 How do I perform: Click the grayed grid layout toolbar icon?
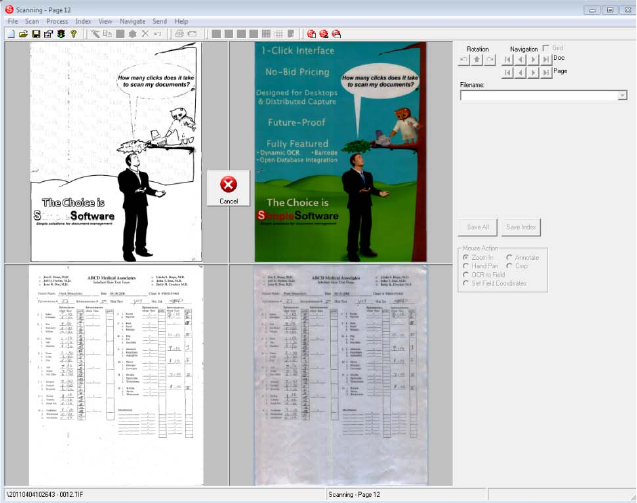click(266, 34)
